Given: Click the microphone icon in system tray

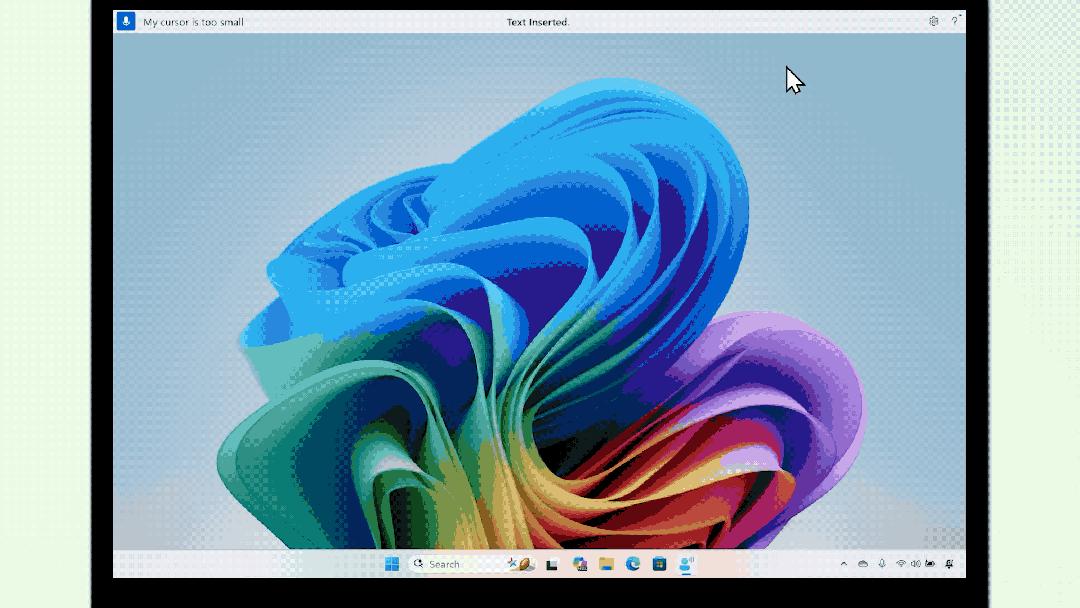Looking at the screenshot, I should (x=882, y=564).
